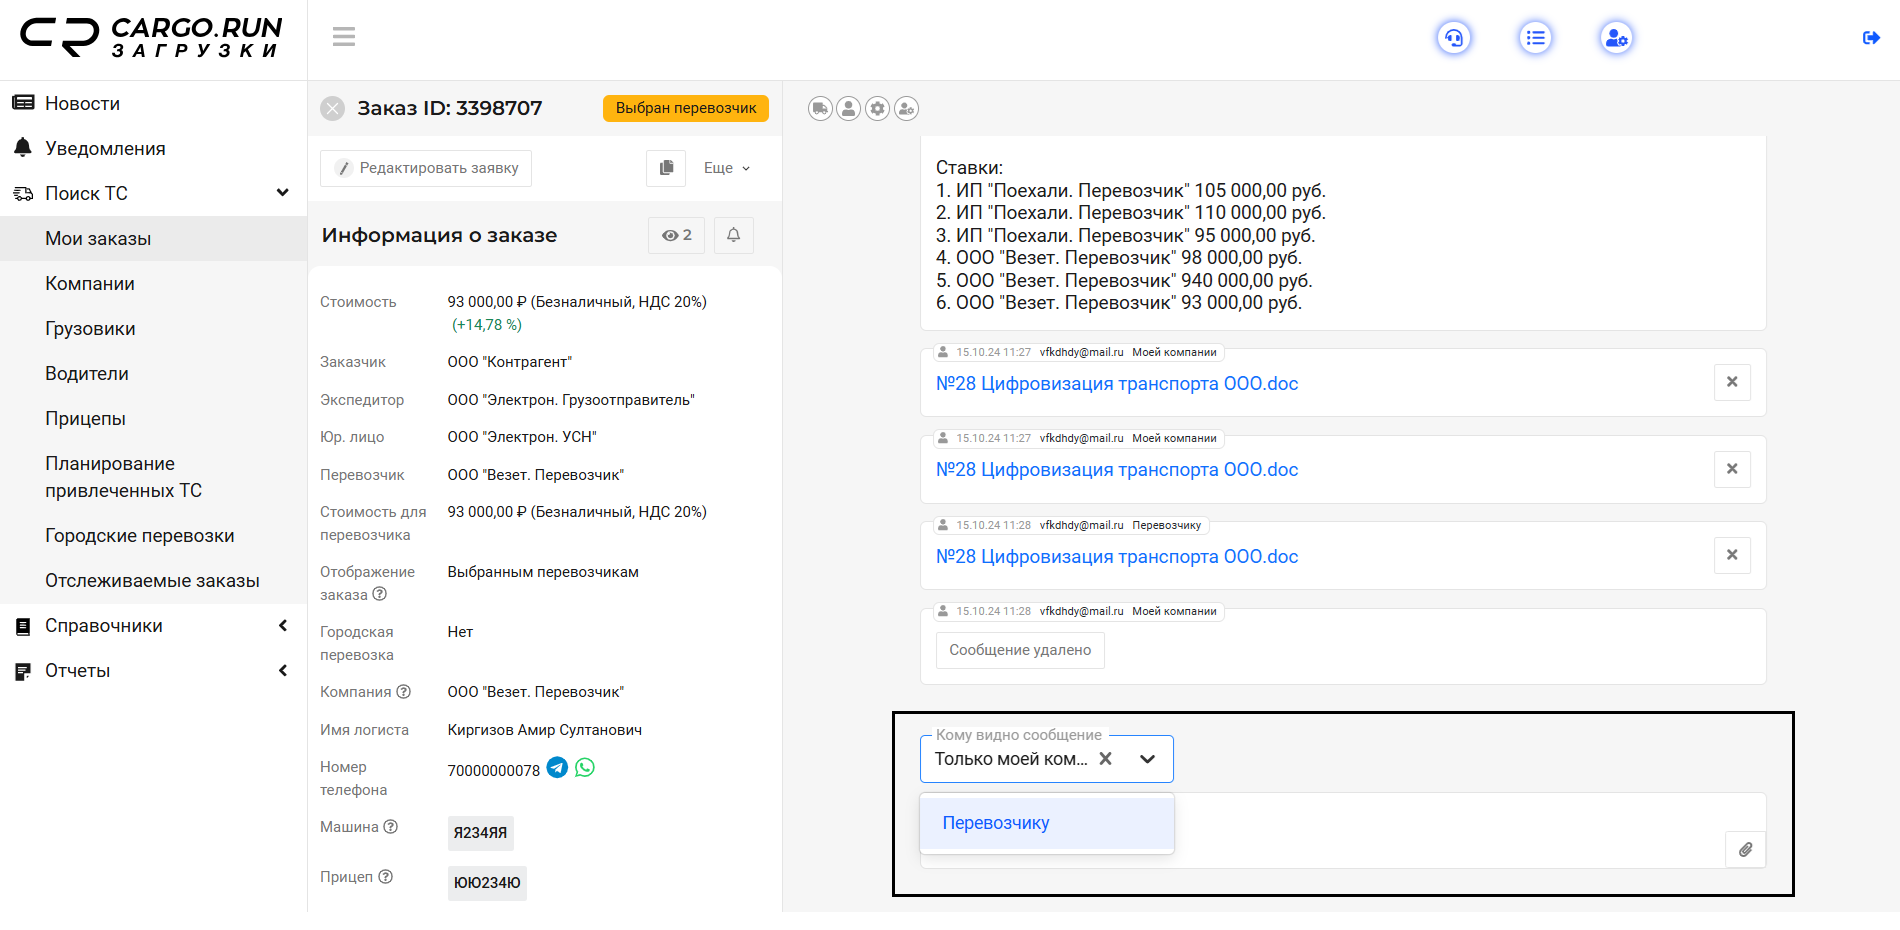
Task: Open the first '№28 Цифровизация транспорта ООО.doc' link
Action: (x=1116, y=384)
